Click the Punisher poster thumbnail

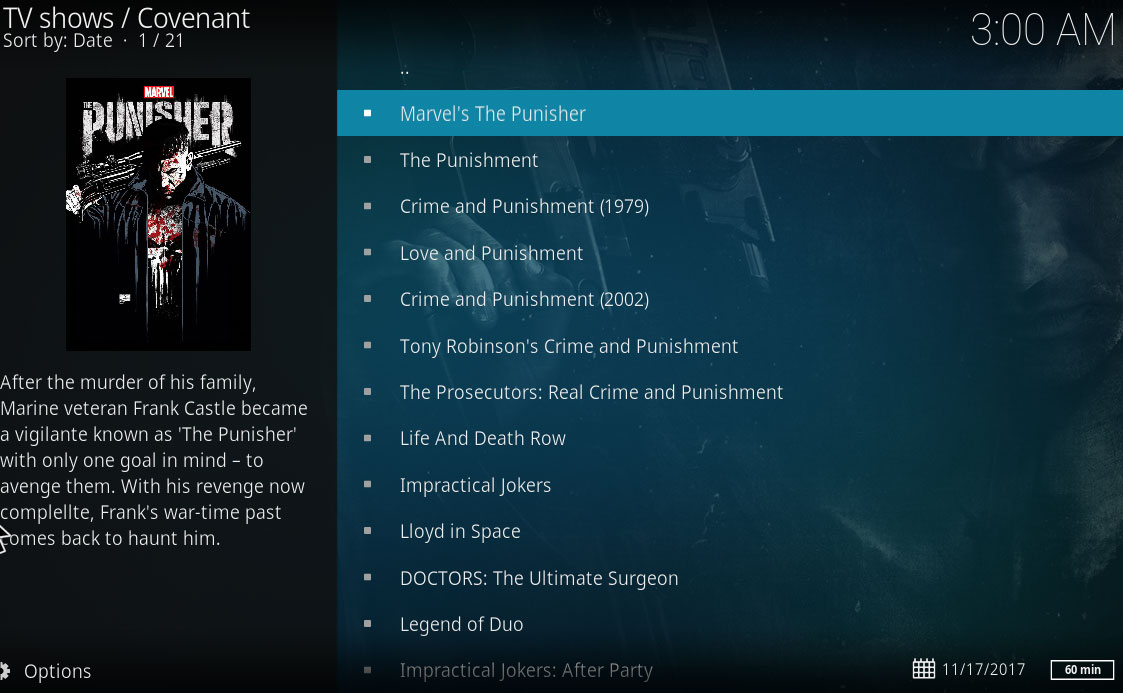[x=158, y=214]
